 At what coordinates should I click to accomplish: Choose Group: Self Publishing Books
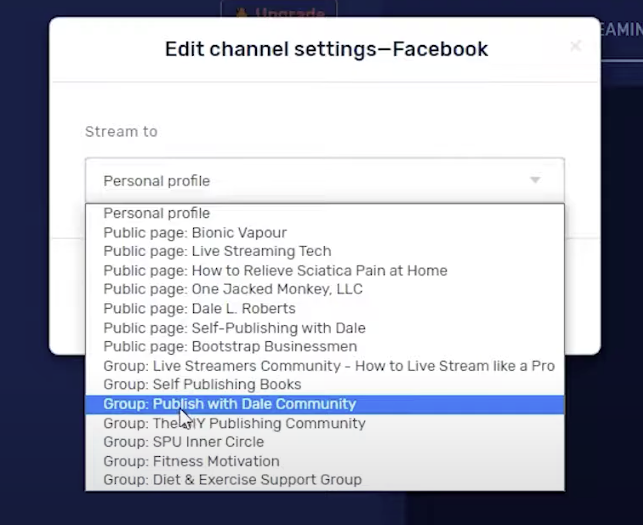[325, 384]
